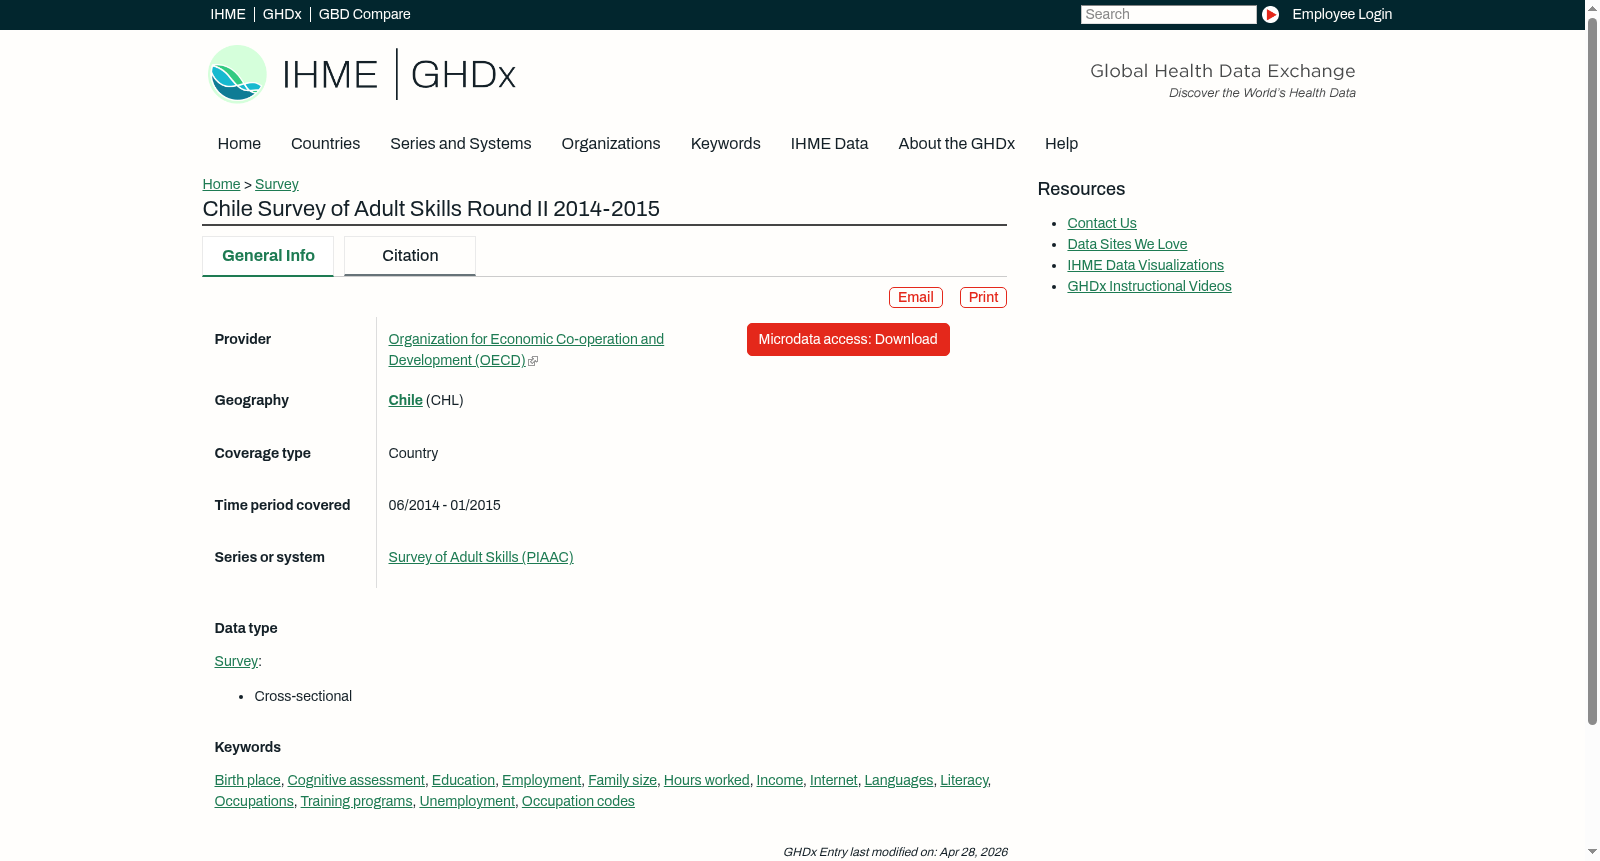Click the GHDx Entry last modified date text
Viewport: 1600px width, 861px height.
[x=895, y=852]
